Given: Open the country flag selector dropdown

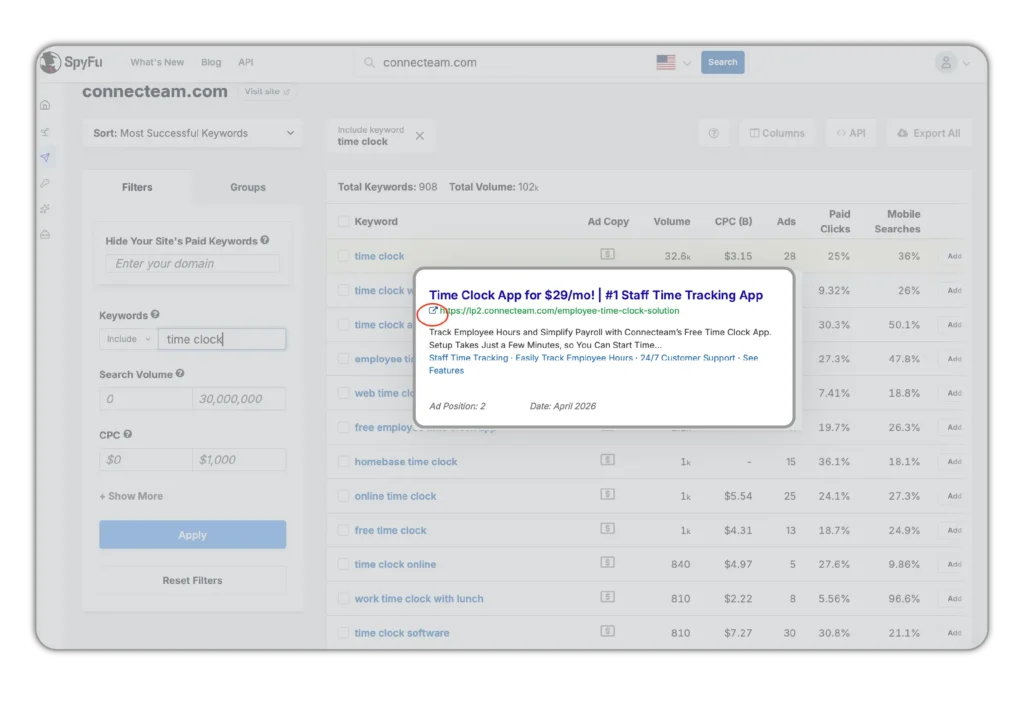Looking at the screenshot, I should (673, 63).
